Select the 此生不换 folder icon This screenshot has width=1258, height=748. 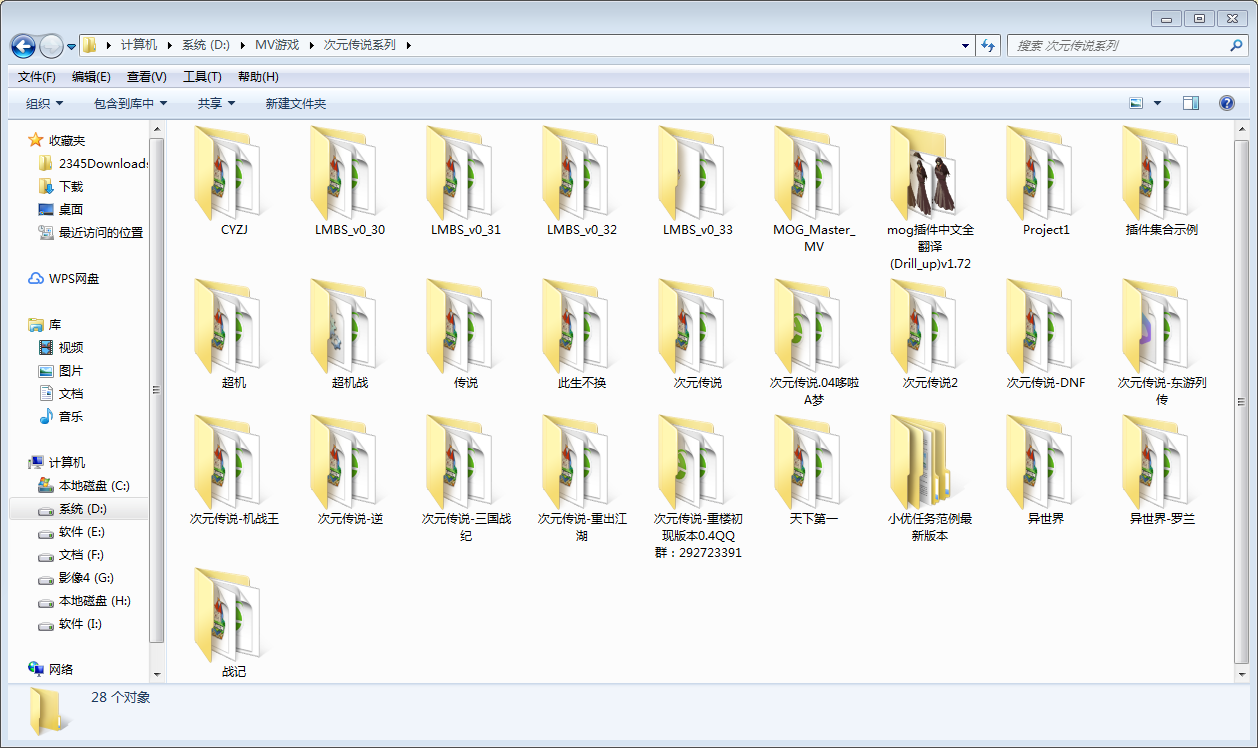581,325
